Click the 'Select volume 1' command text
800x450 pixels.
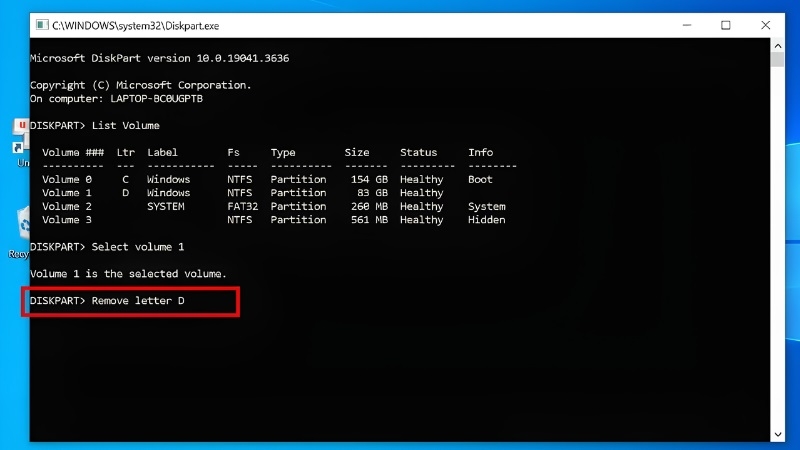pyautogui.click(x=138, y=247)
